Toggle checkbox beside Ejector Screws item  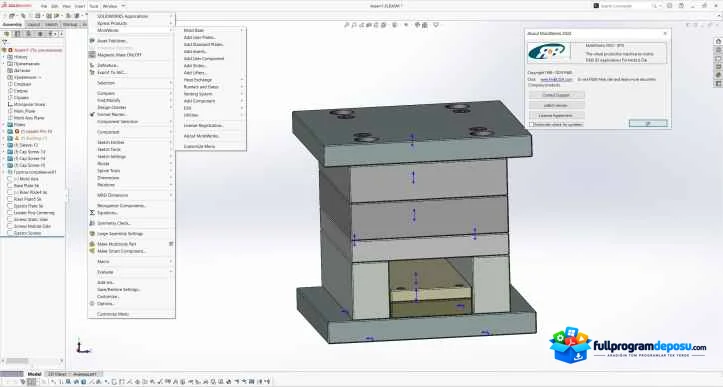pos(10,233)
